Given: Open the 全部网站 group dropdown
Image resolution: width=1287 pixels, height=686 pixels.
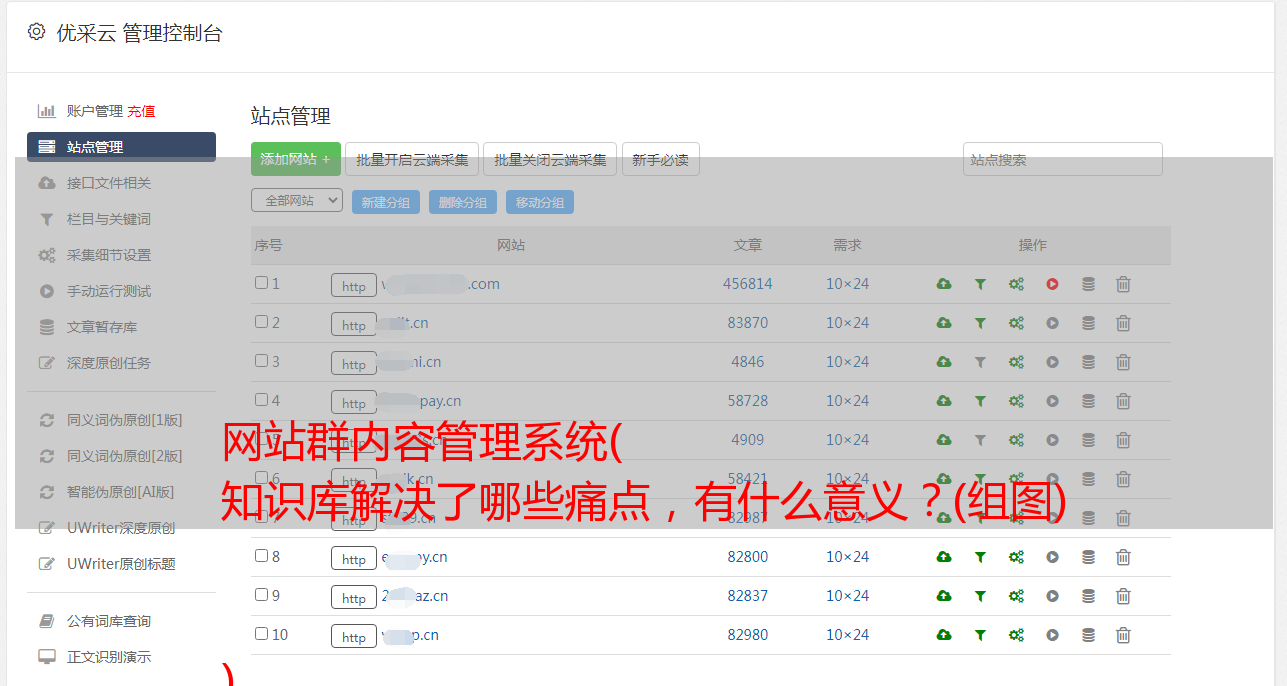Looking at the screenshot, I should click(297, 201).
